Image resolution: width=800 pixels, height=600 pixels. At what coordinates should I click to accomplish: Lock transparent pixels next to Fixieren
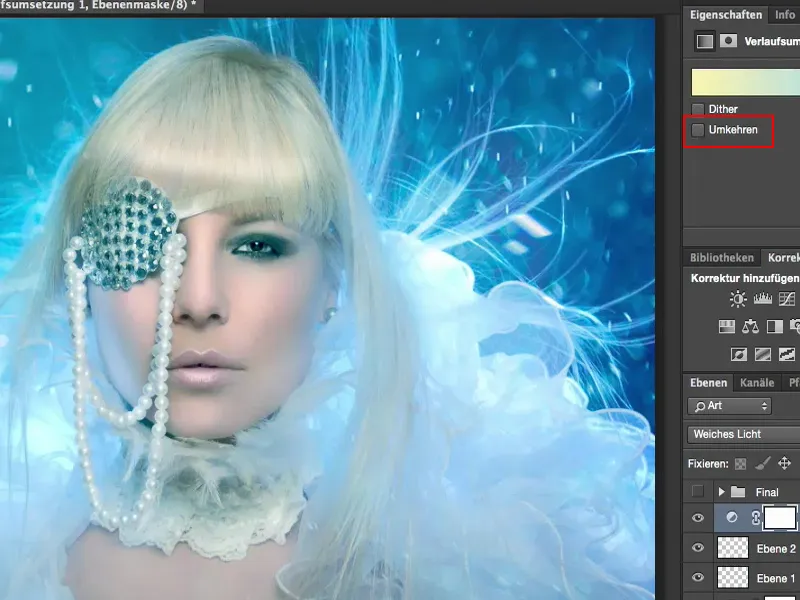pos(740,464)
